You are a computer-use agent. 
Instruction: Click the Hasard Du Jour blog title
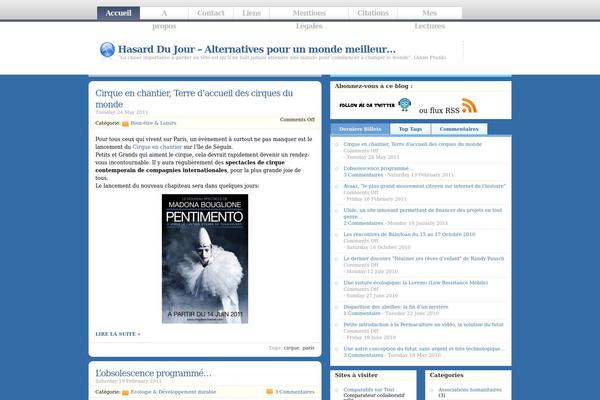(256, 49)
